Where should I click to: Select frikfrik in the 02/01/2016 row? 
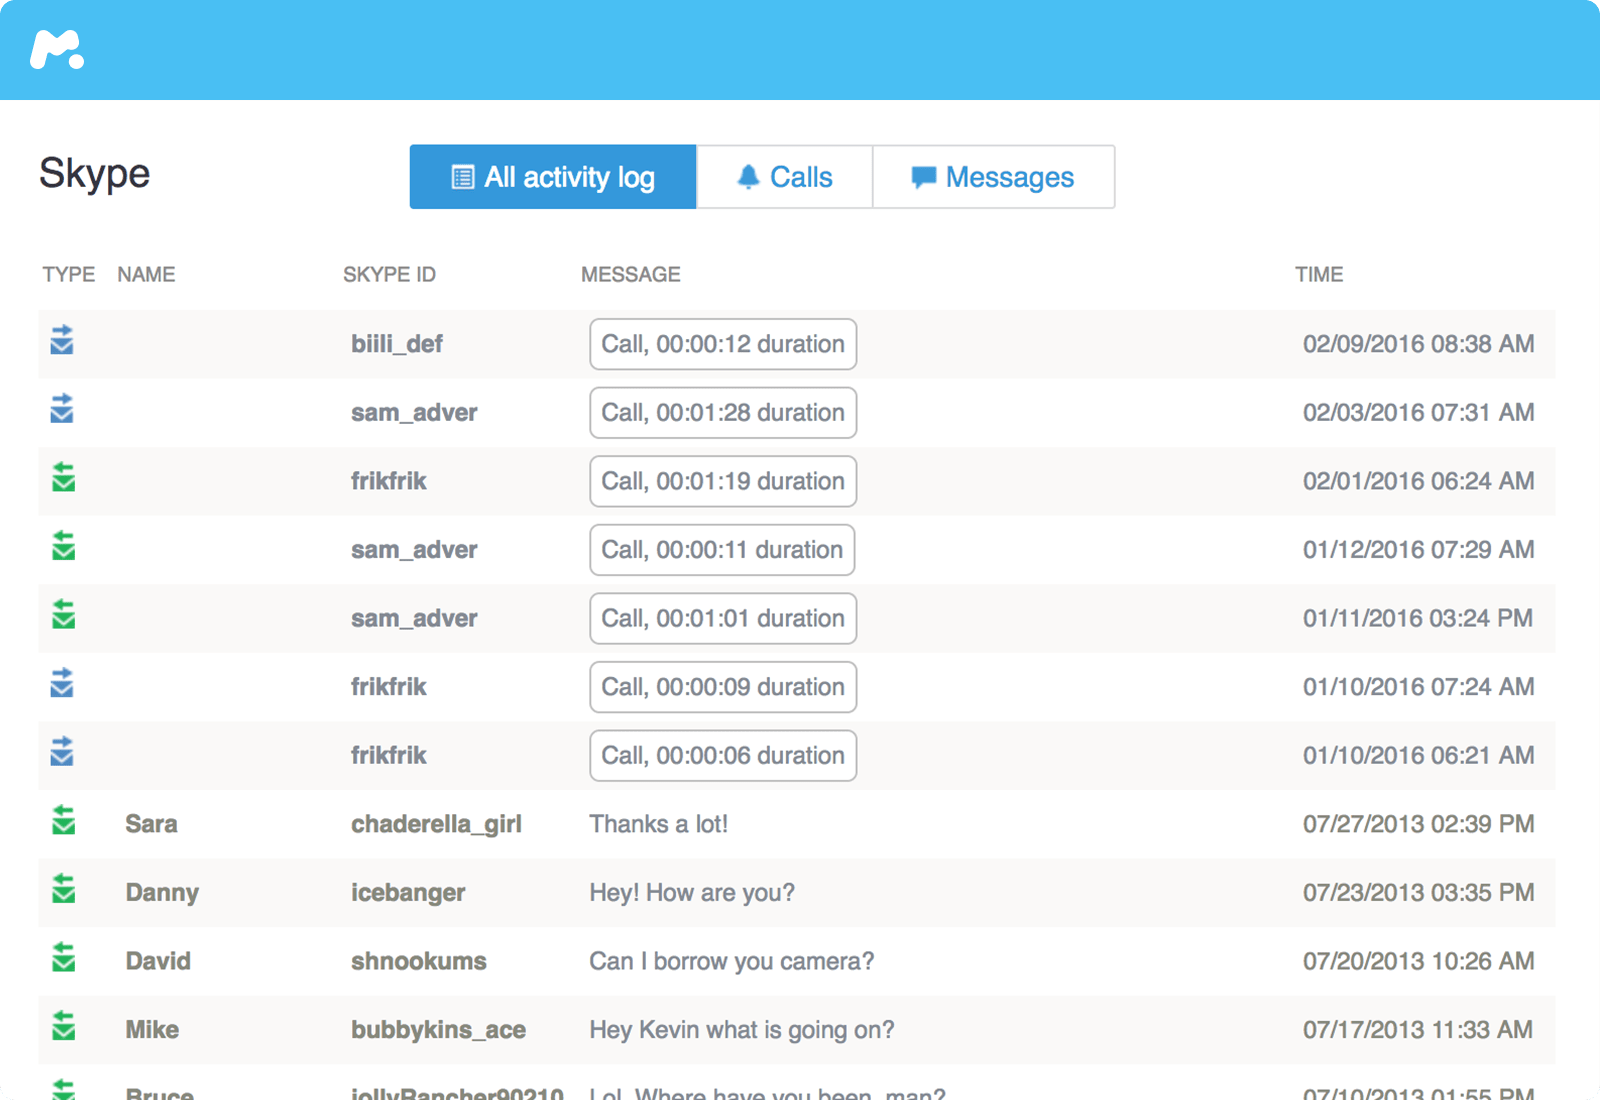click(388, 481)
